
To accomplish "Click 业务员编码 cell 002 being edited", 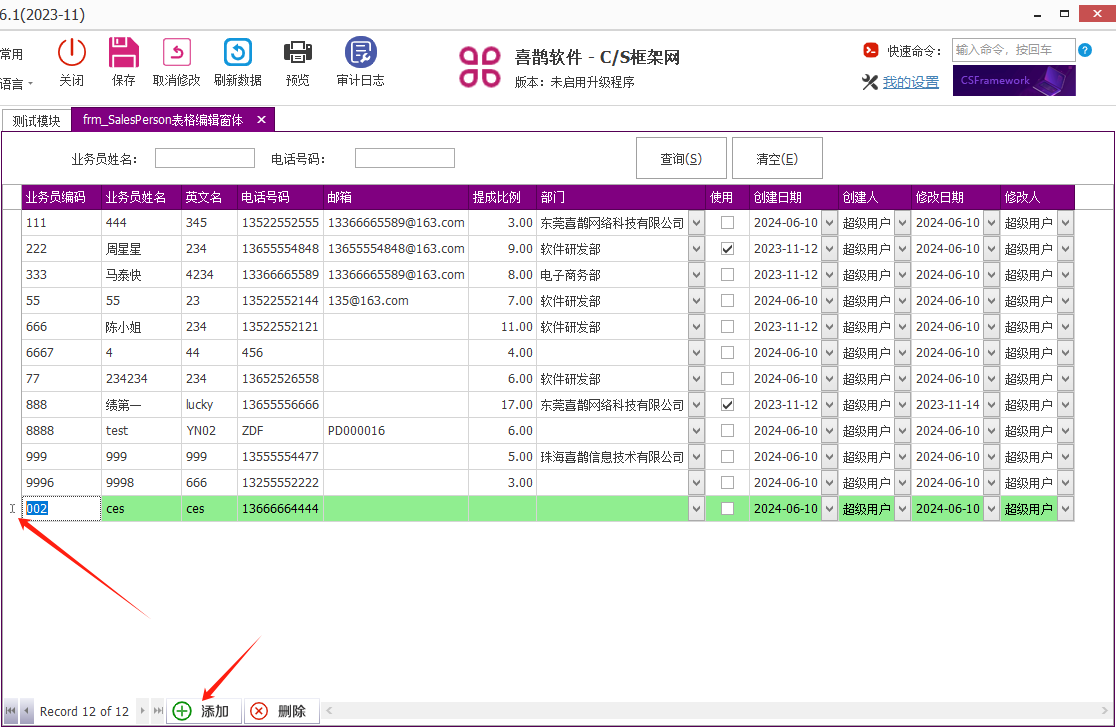I will point(61,509).
